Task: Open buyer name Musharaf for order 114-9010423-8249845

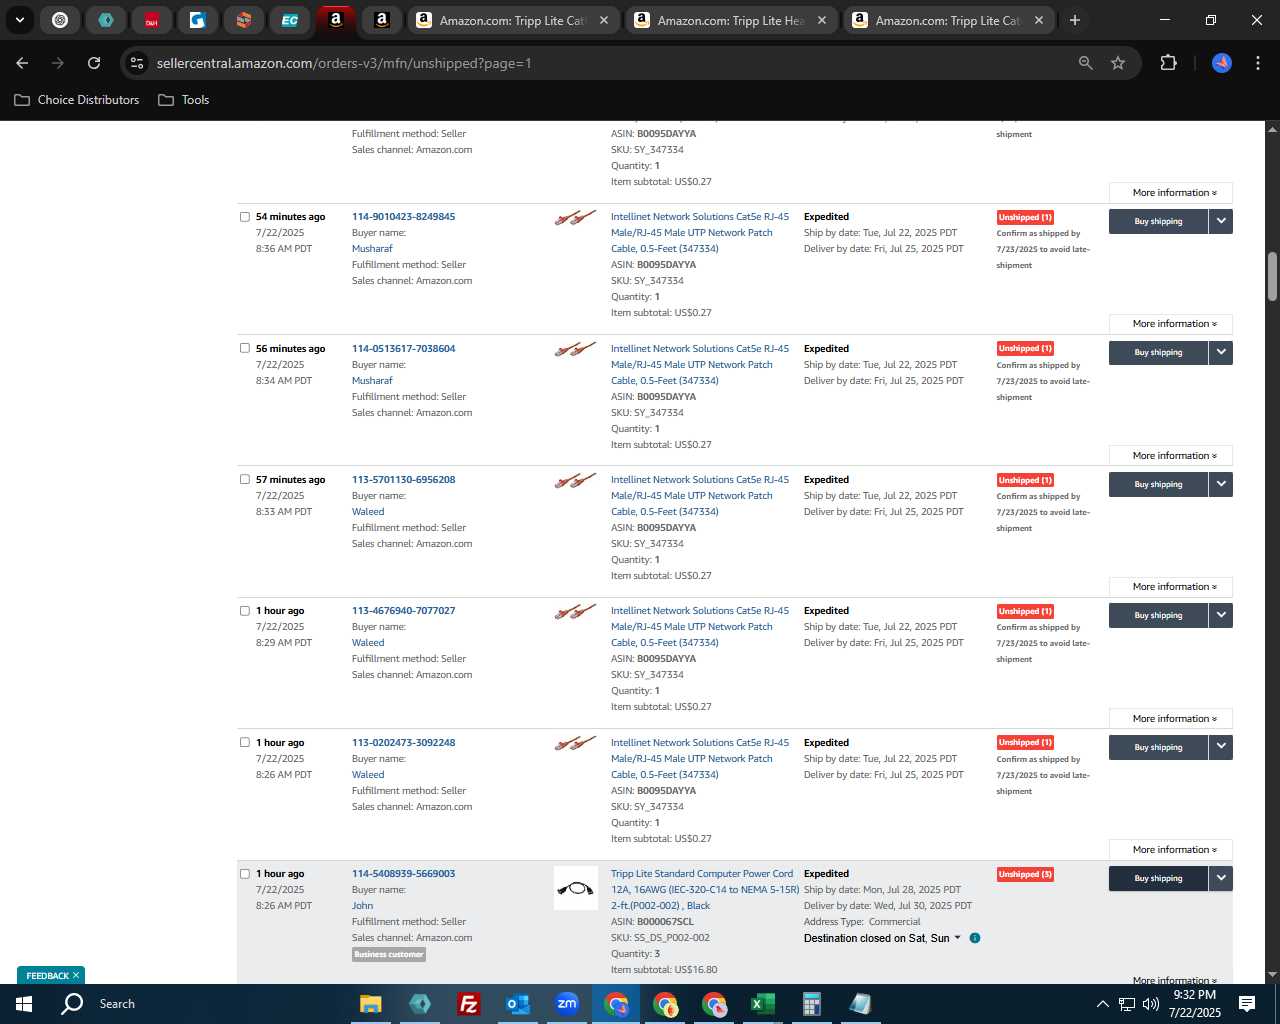Action: pos(372,249)
